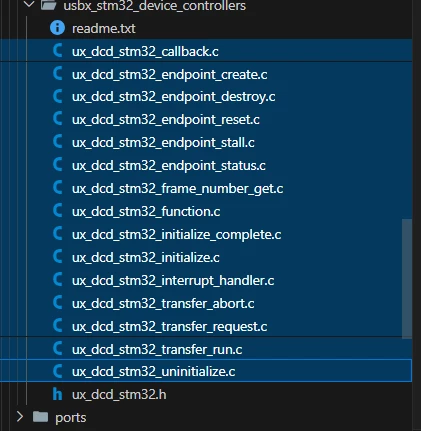Click the C icon of ux_dcd_stm32_function.c
Viewport: 421px width, 431px height.
[58, 211]
